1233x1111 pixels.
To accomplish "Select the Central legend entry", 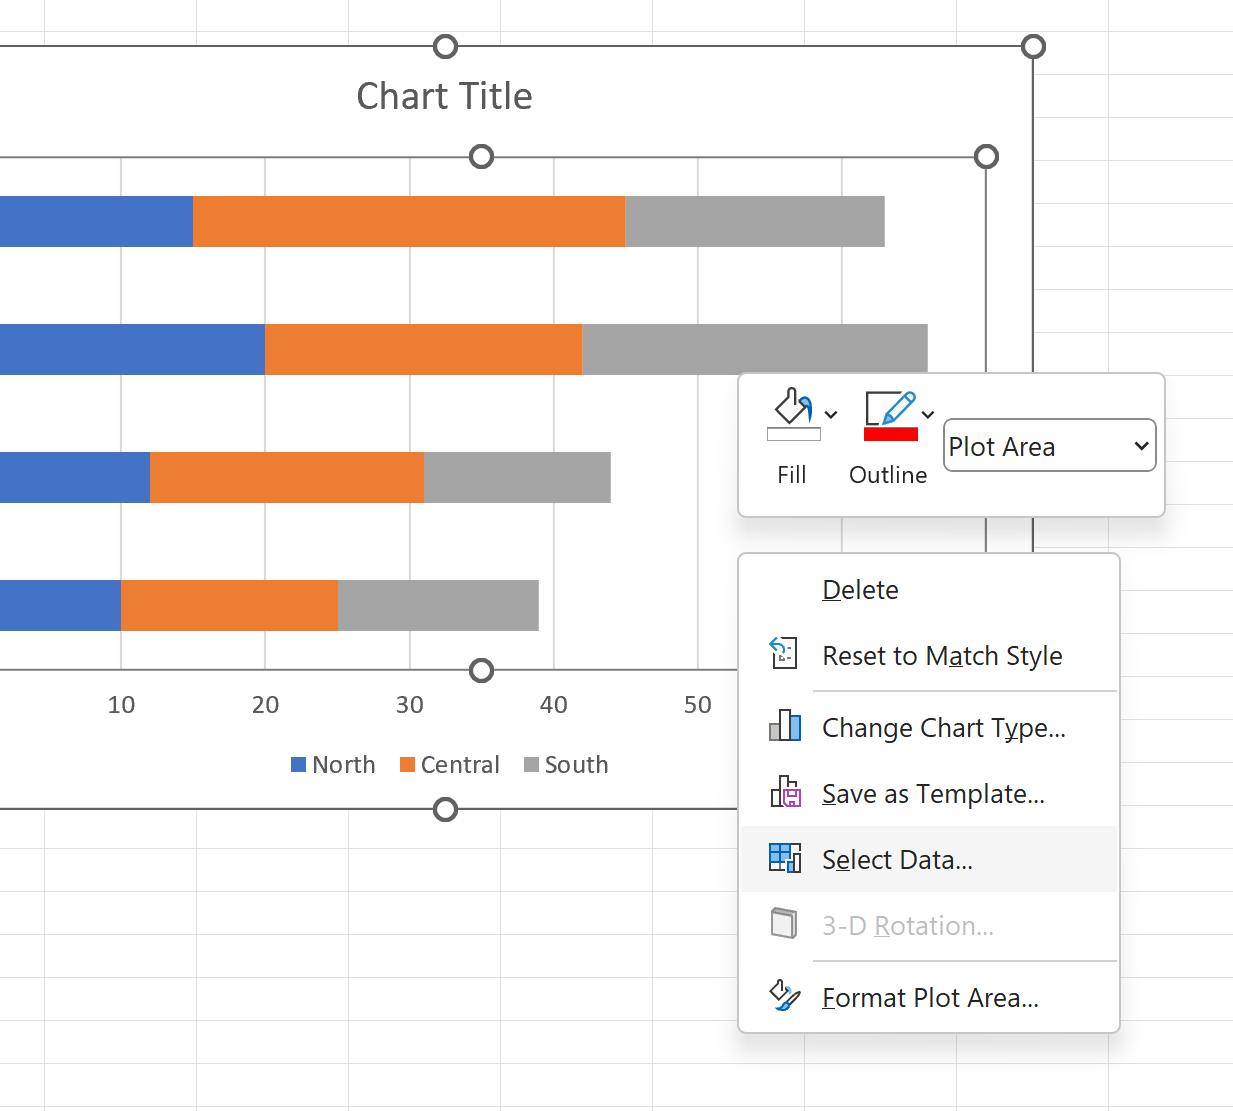I will tap(449, 765).
